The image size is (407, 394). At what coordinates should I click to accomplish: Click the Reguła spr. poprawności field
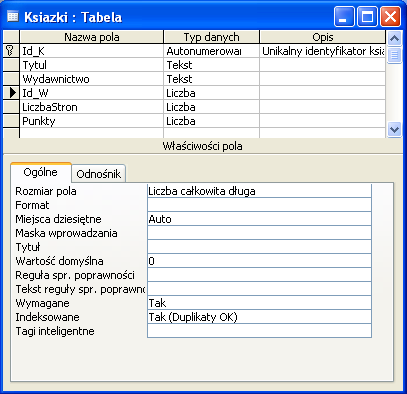point(259,275)
